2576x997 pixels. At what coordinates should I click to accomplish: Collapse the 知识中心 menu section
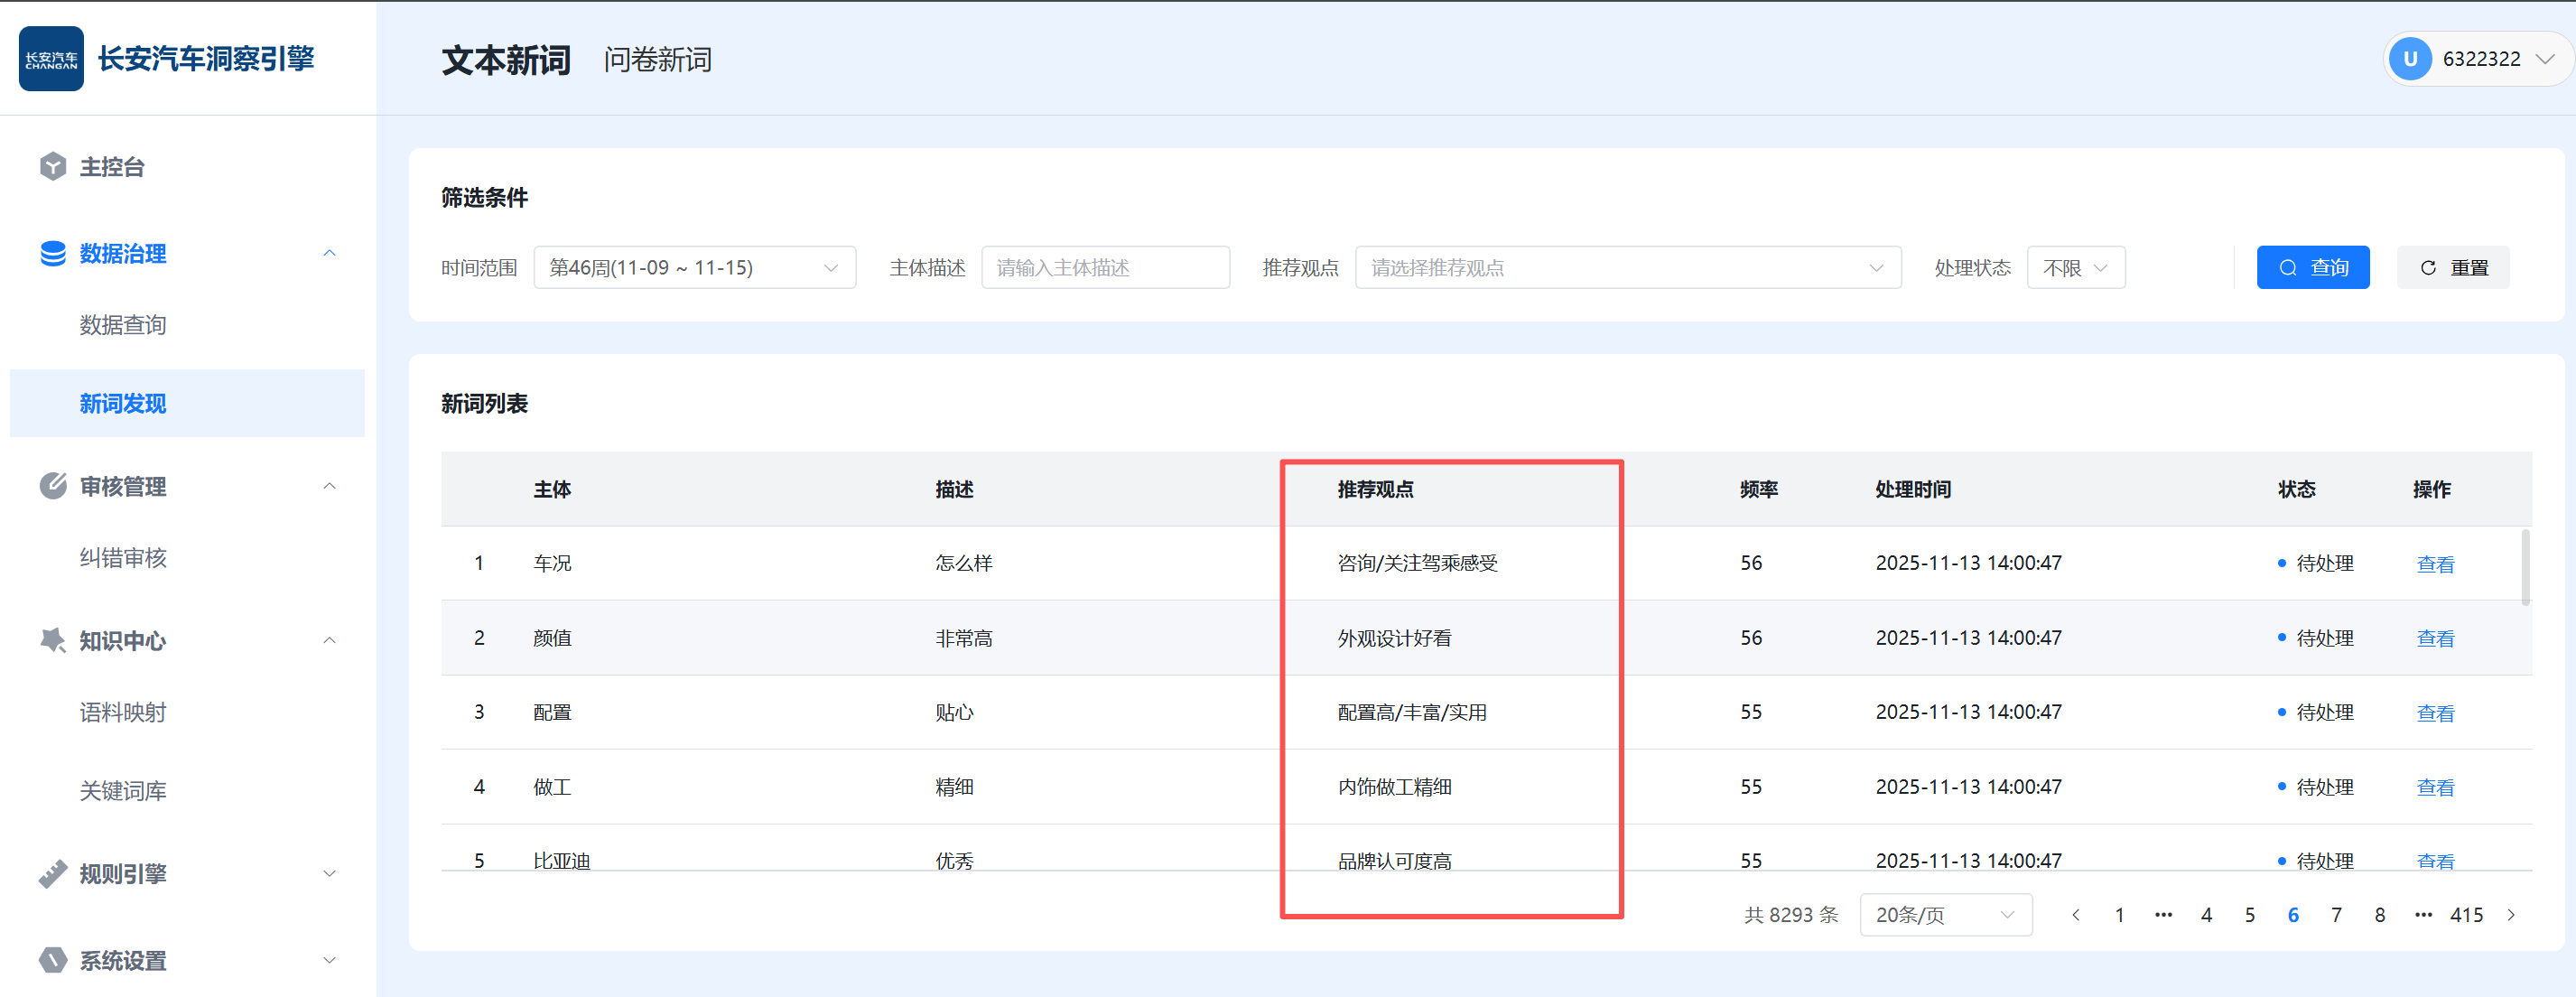329,640
